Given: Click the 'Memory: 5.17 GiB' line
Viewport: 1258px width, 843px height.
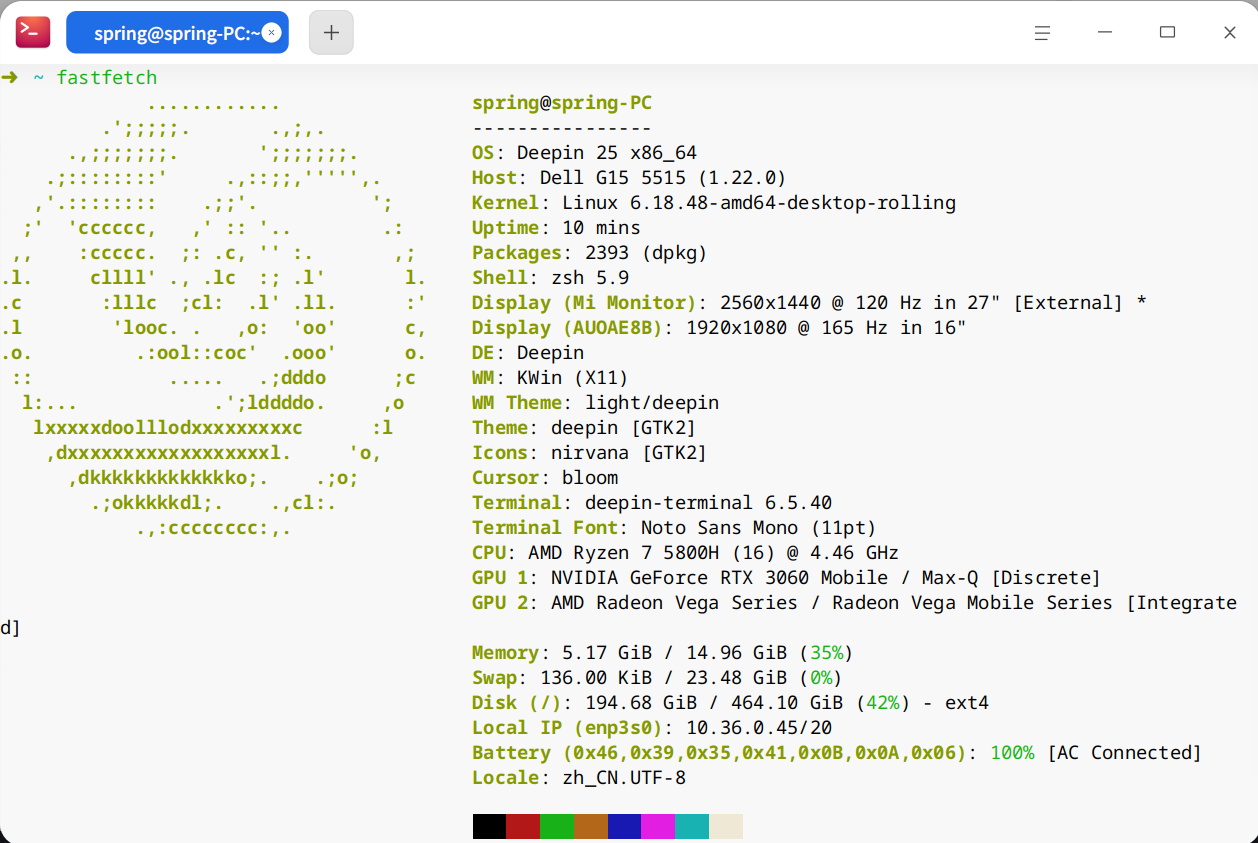Looking at the screenshot, I should pyautogui.click(x=663, y=653).
